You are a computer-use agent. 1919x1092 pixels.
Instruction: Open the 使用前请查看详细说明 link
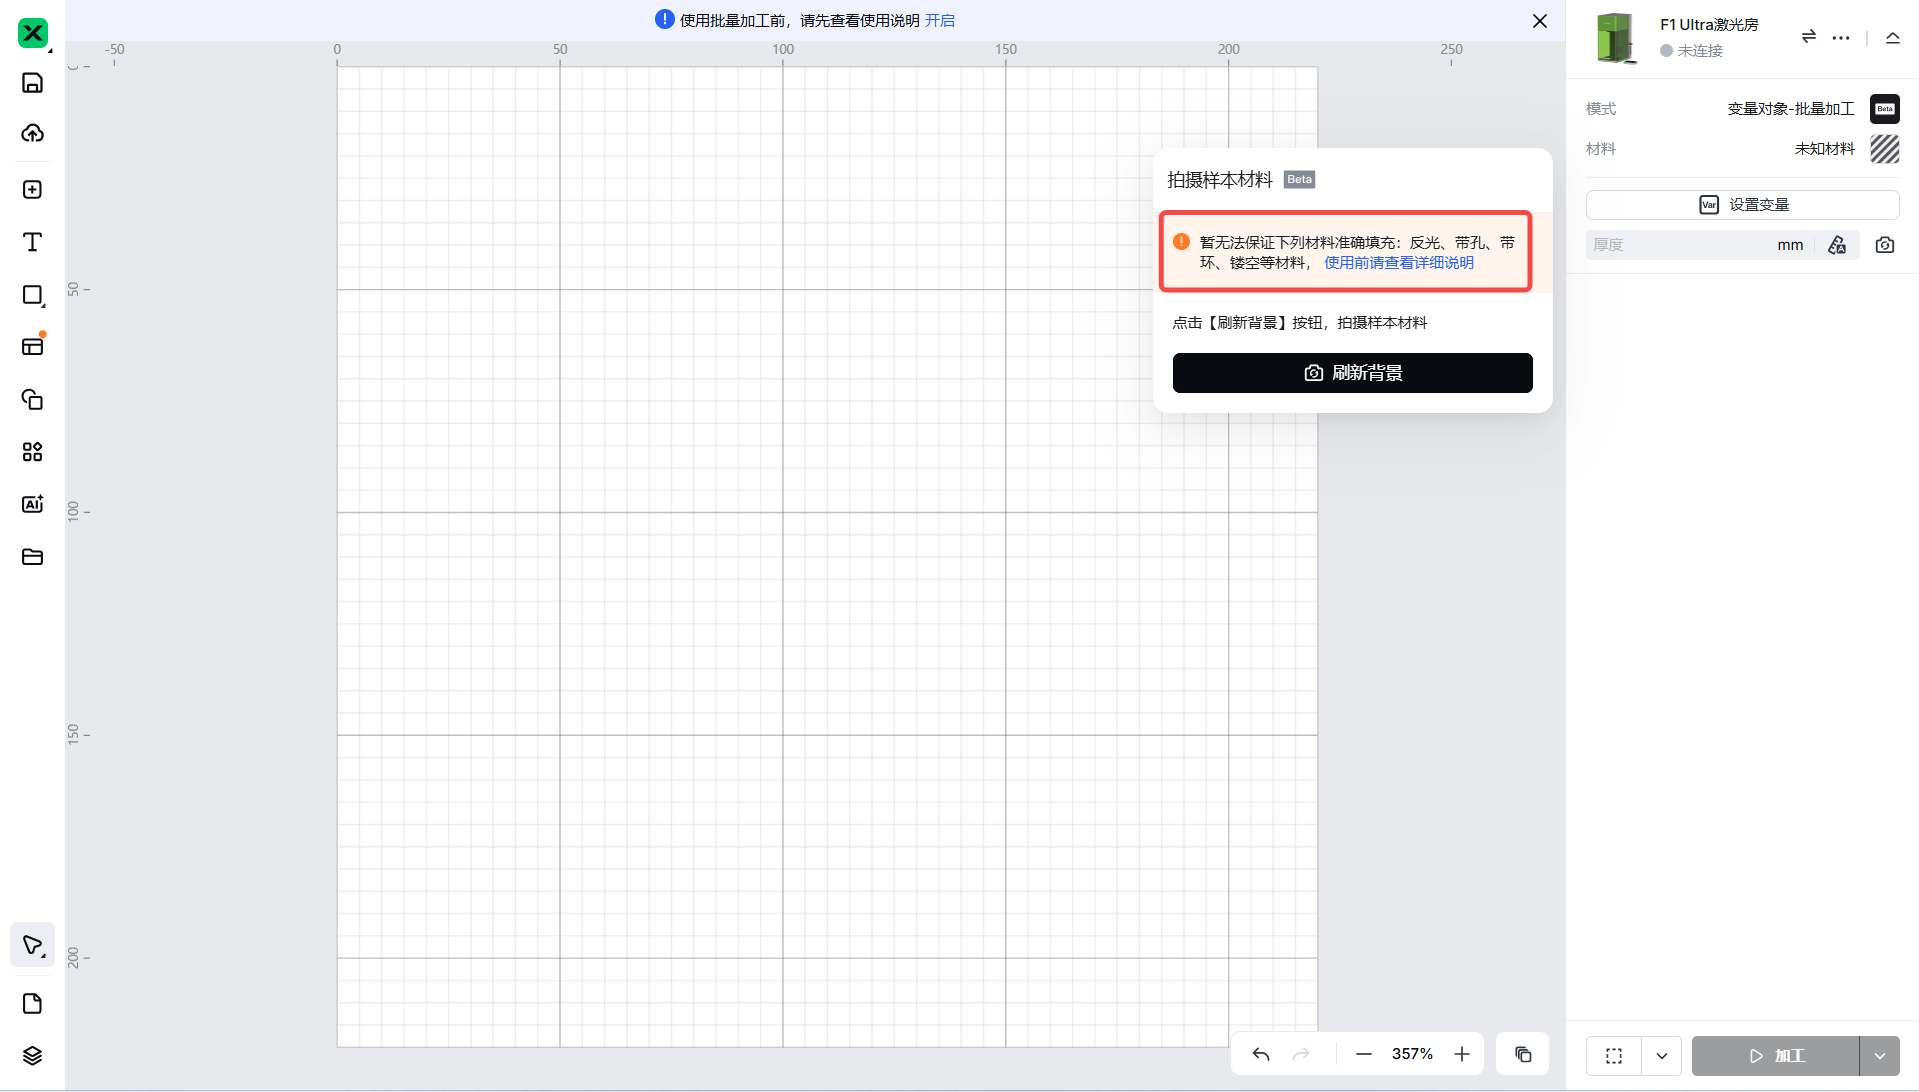tap(1398, 263)
